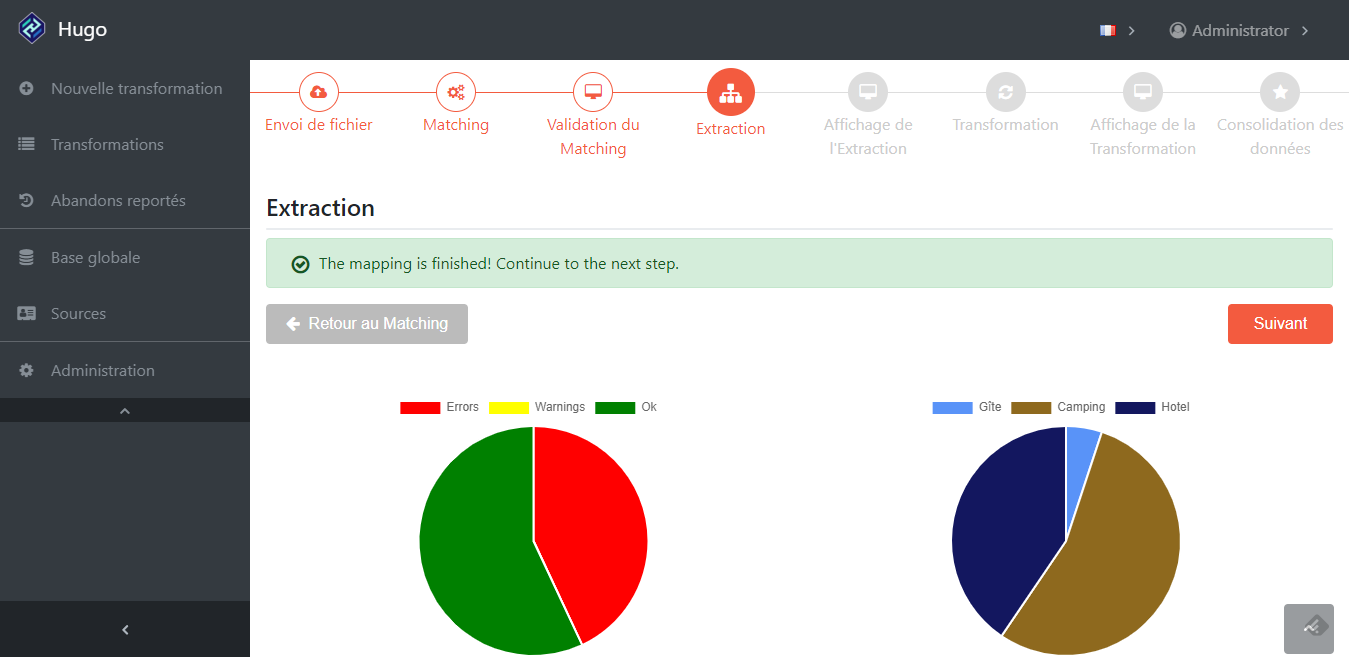
Task: Click the gear icon beside Administration
Action: pos(27,371)
